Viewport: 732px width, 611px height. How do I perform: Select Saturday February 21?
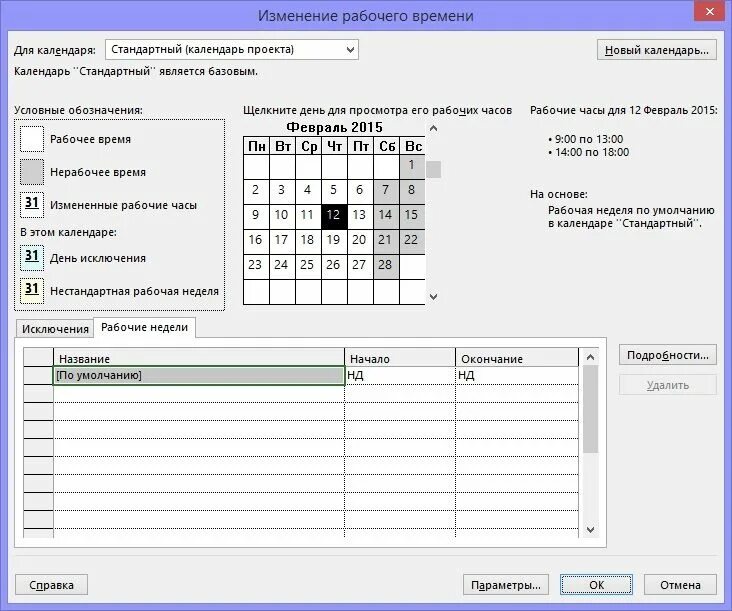click(386, 240)
